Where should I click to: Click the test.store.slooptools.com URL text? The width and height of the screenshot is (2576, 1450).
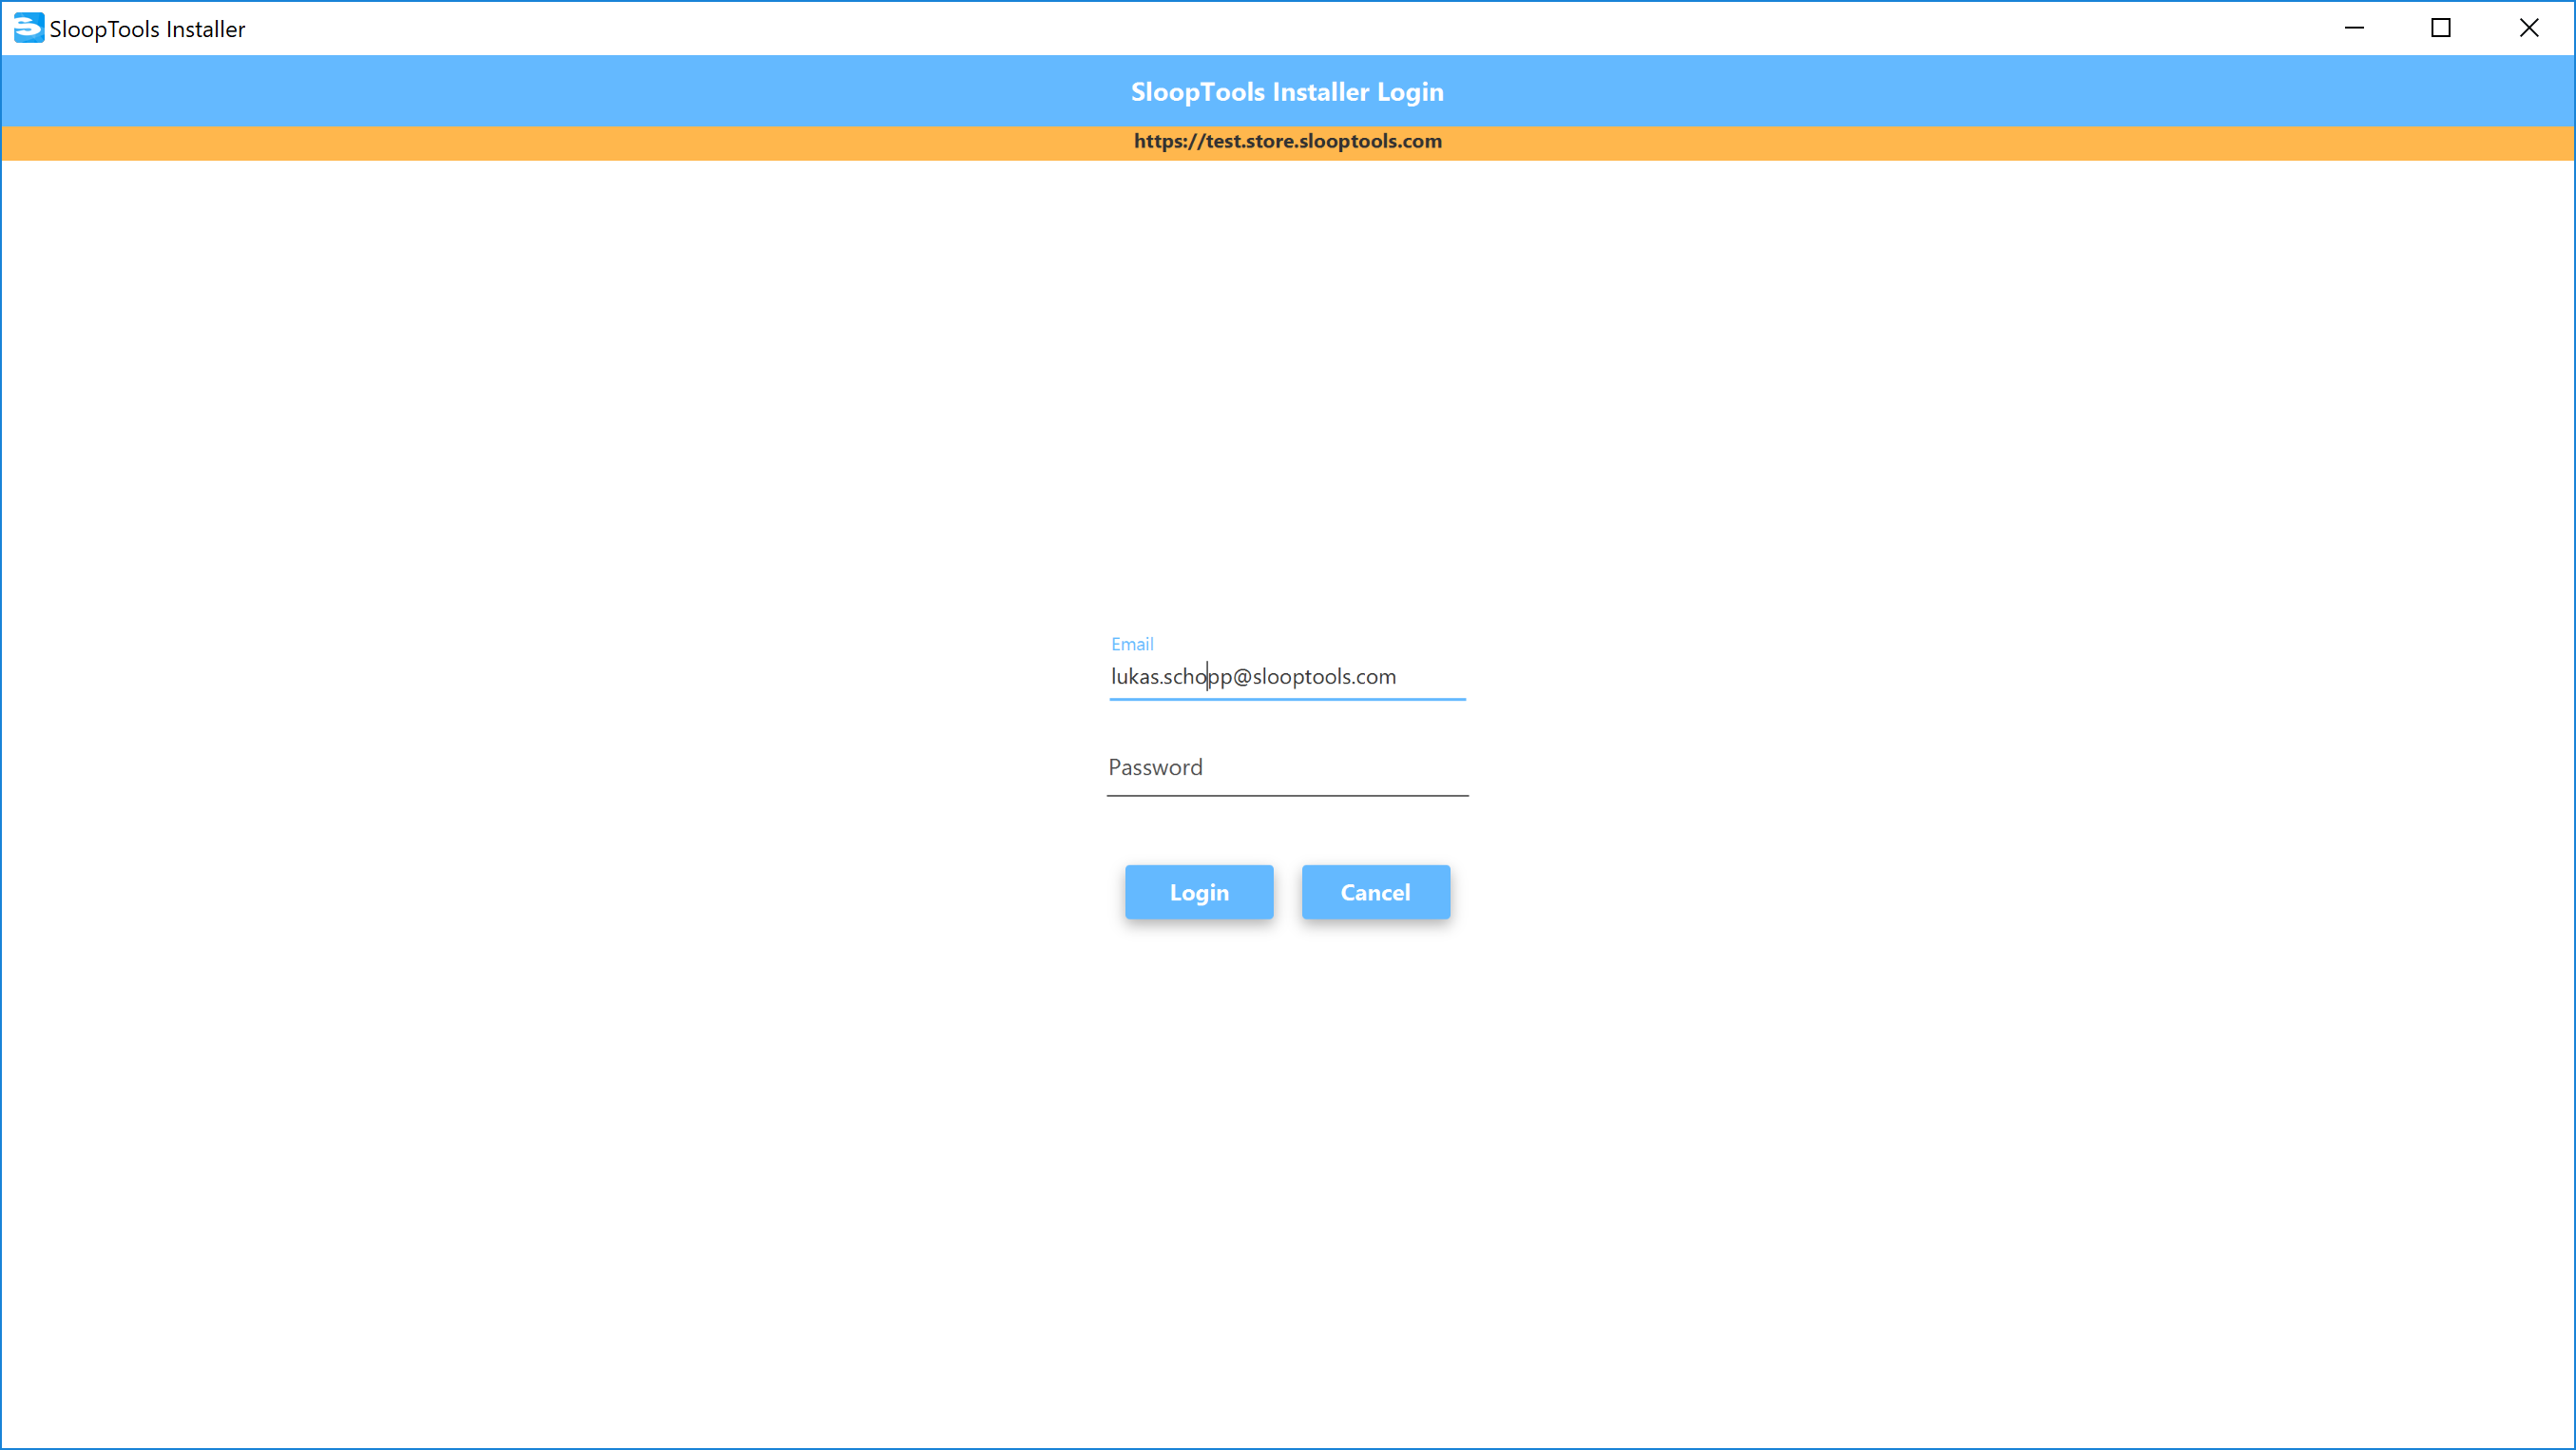coord(1287,141)
